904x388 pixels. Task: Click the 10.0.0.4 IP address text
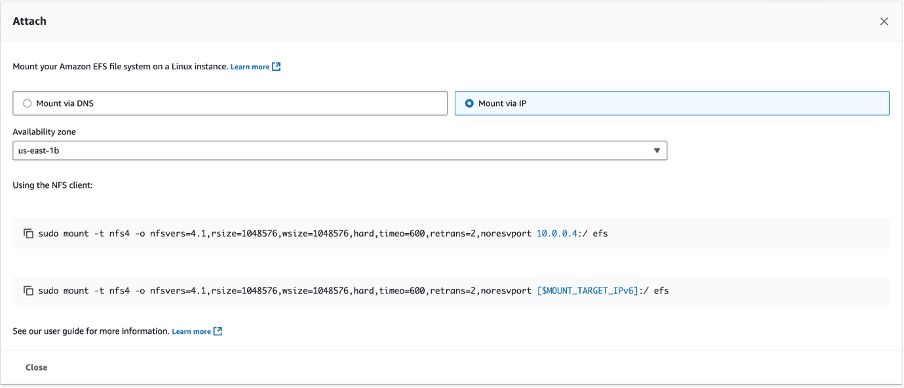point(557,233)
